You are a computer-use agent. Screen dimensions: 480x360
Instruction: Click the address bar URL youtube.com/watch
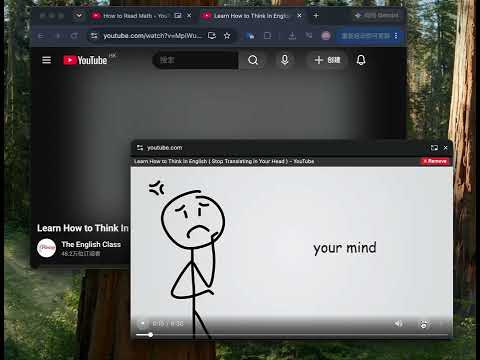tap(153, 36)
